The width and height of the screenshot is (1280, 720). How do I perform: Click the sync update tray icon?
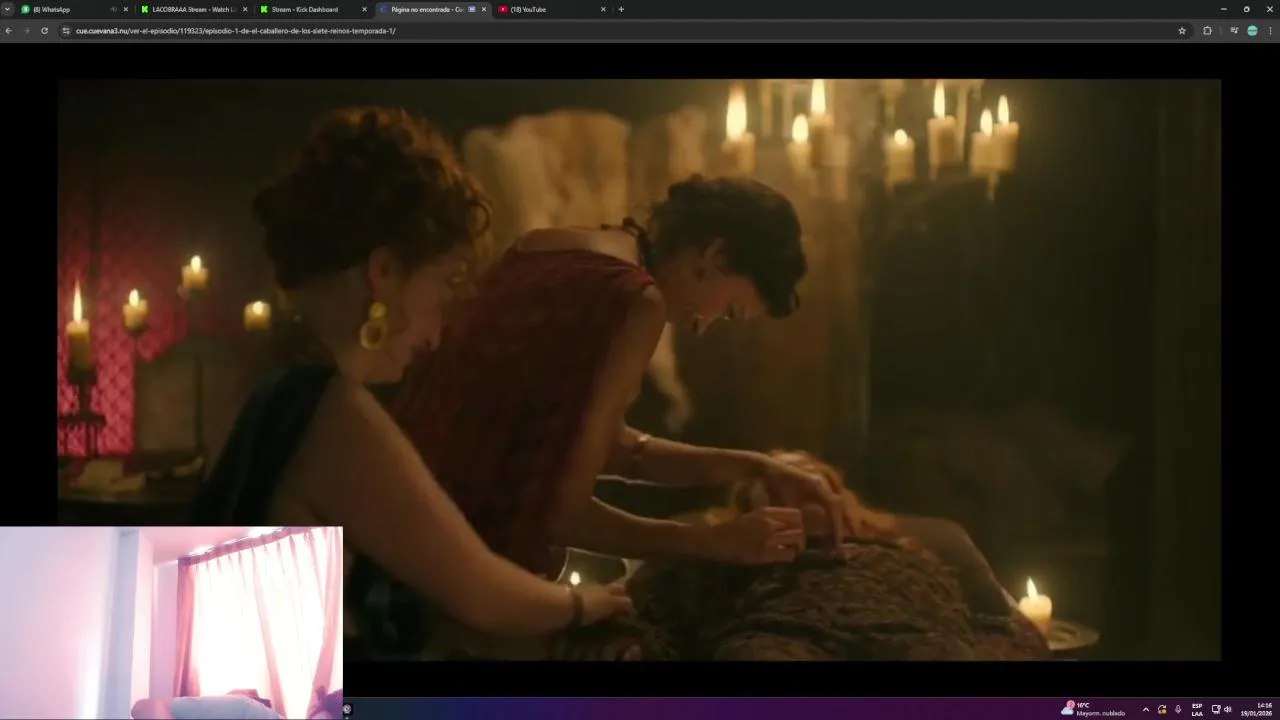[x=1162, y=709]
